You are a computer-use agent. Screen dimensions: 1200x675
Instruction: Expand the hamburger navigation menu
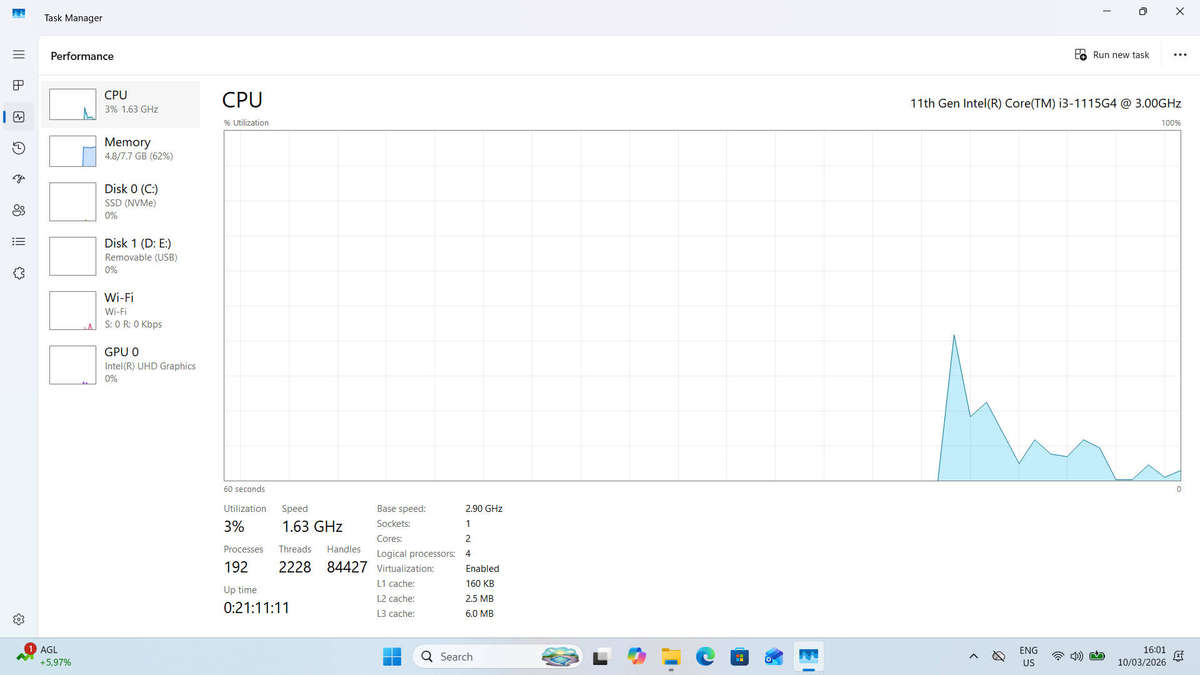[18, 54]
